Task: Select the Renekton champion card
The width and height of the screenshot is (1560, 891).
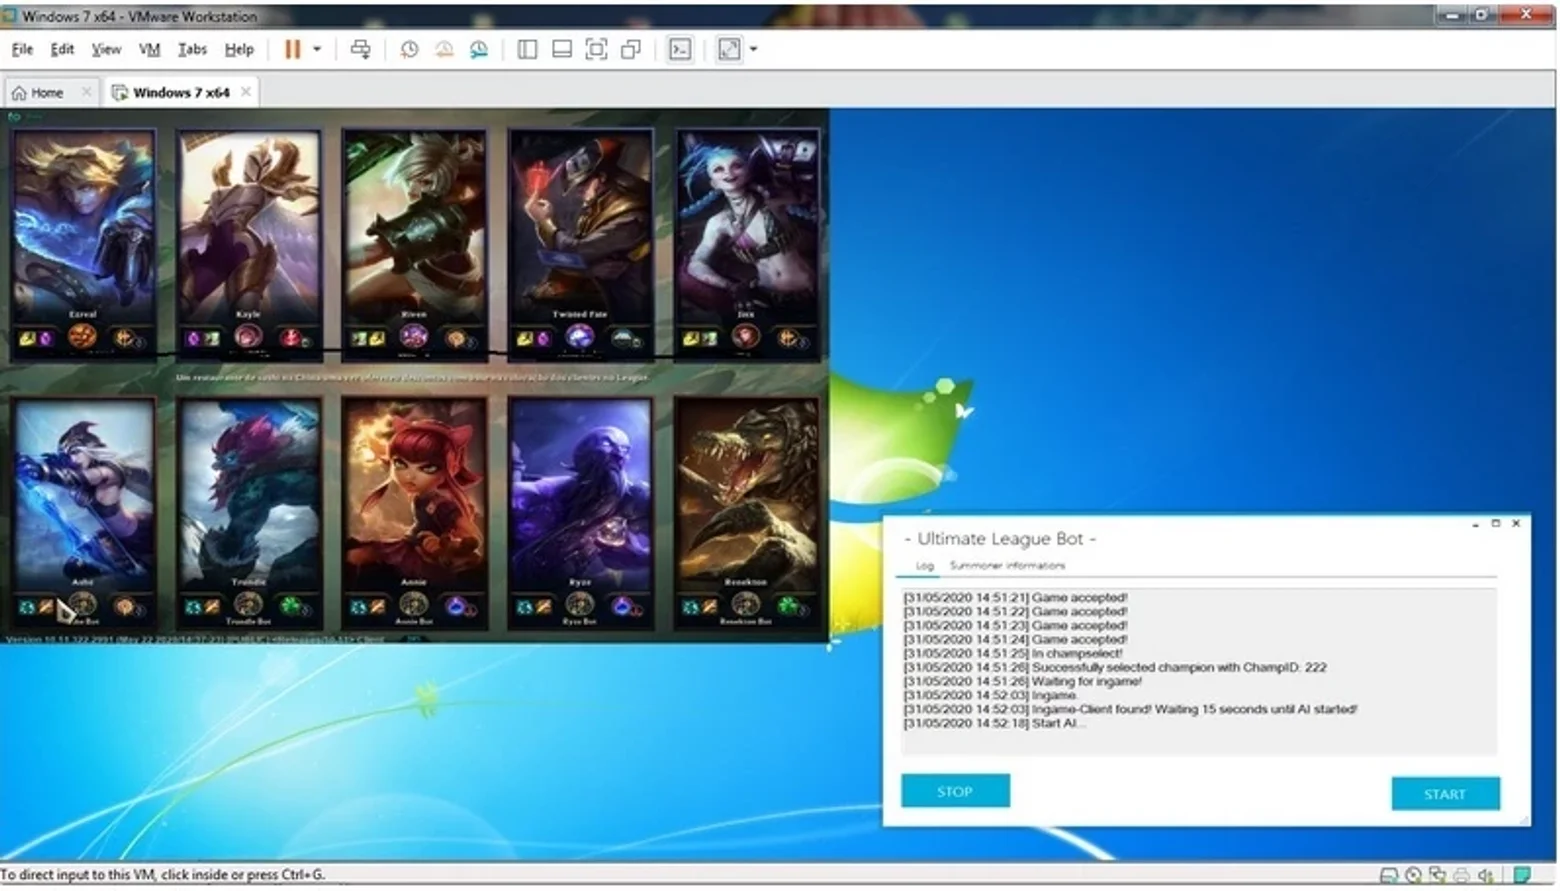Action: [x=746, y=512]
